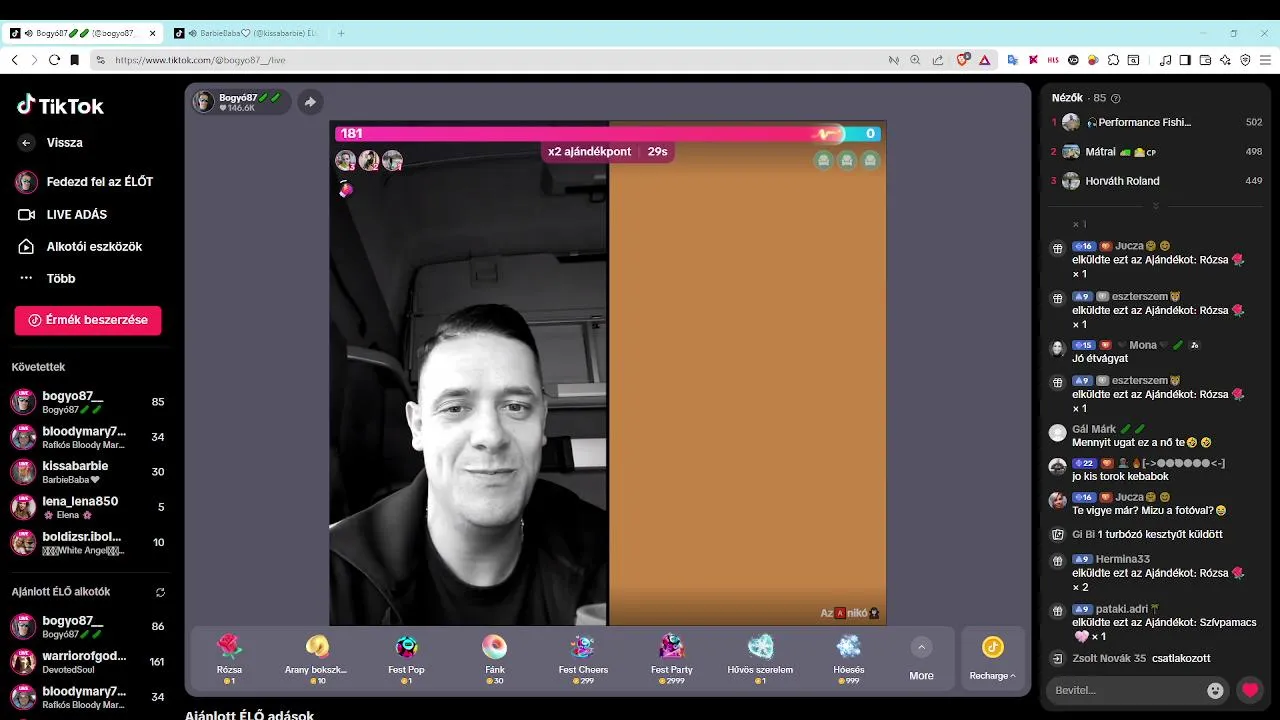Click the x2 ajándékpont timer badge
This screenshot has width=1280, height=720.
click(x=608, y=152)
